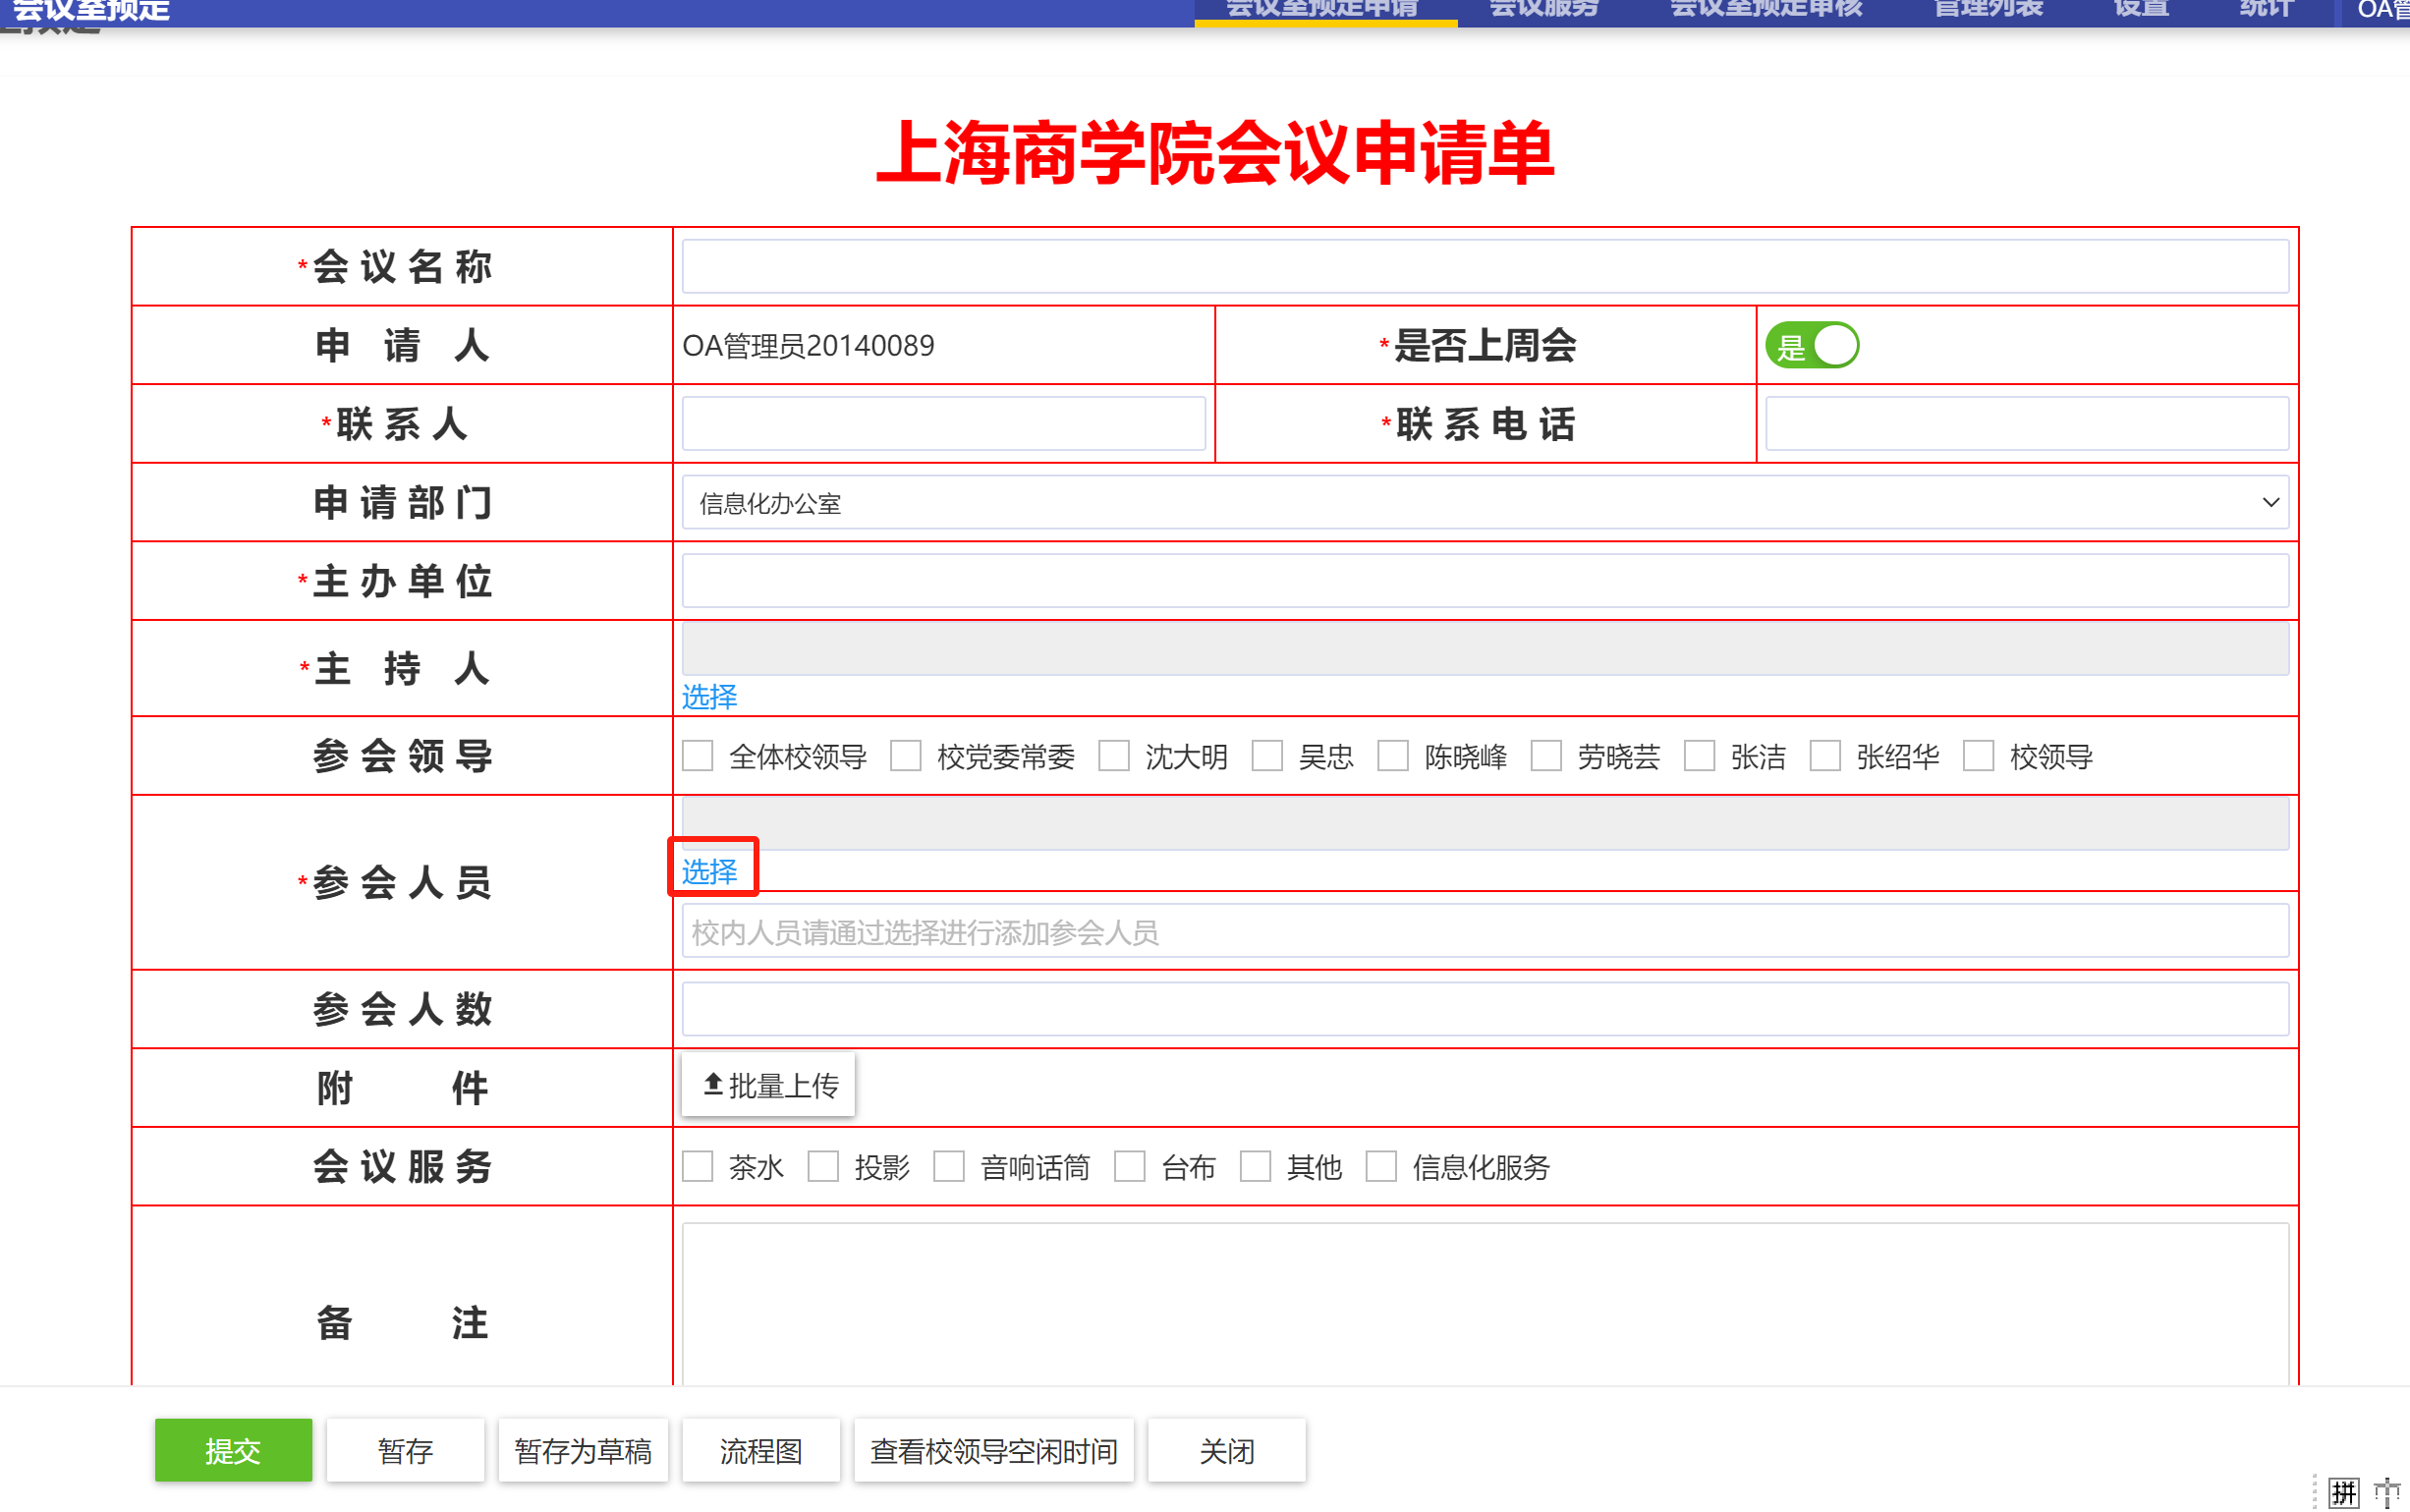Open the 会议室预定审核 tab

coord(1766,10)
